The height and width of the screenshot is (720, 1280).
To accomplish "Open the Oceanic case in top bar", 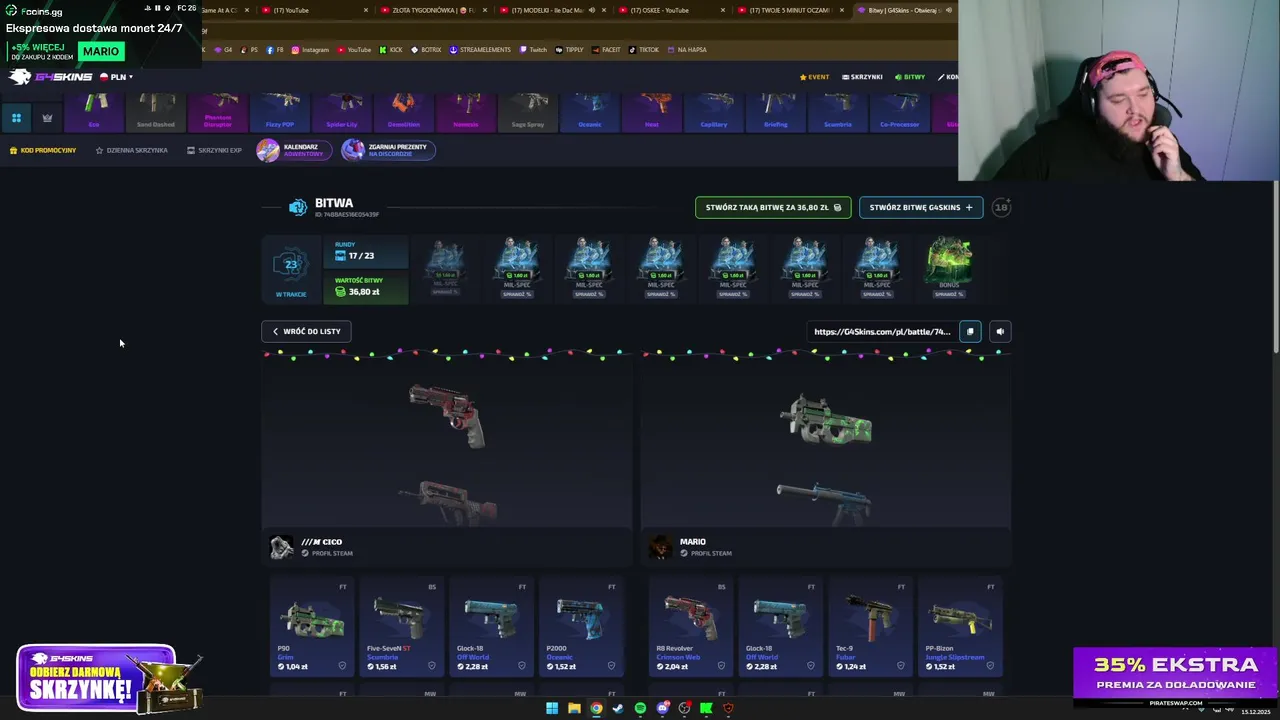I will [590, 111].
